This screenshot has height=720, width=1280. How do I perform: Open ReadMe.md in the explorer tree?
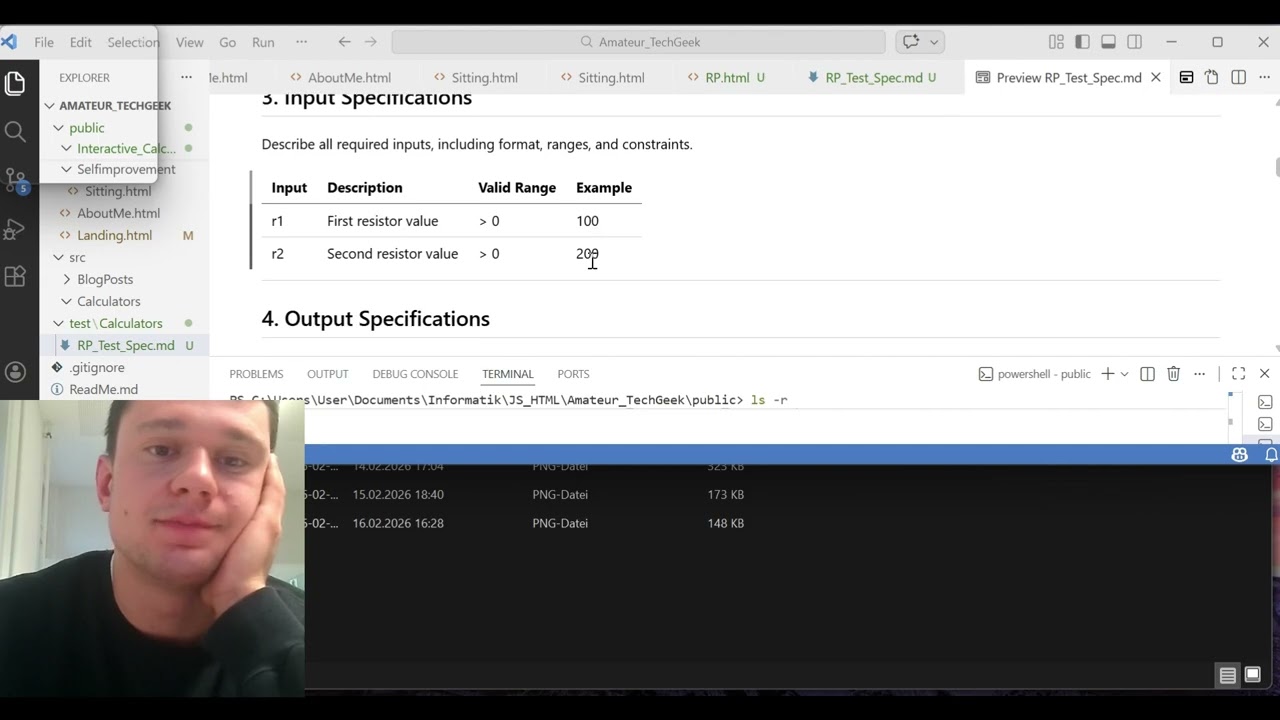pos(103,389)
